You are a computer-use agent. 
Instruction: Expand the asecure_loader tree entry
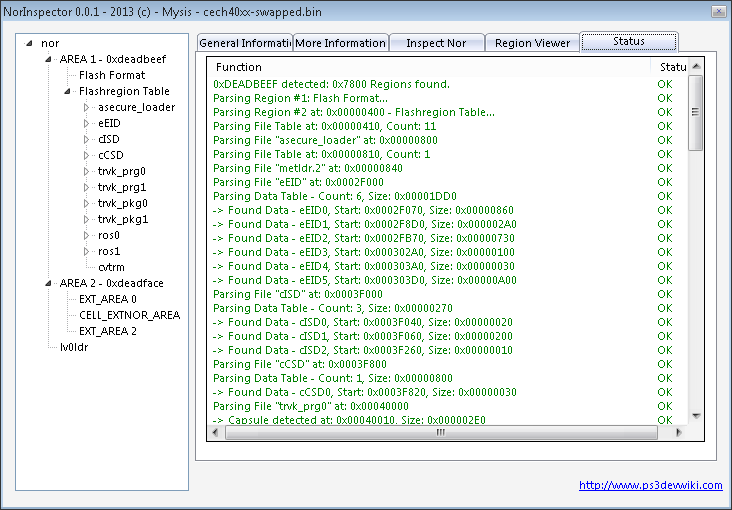click(x=88, y=107)
